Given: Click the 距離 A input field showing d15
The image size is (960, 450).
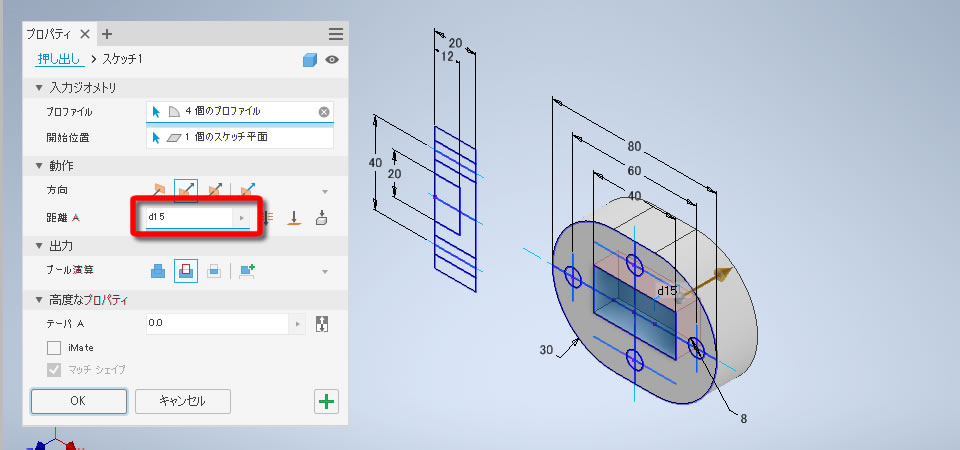Looking at the screenshot, I should point(189,217).
